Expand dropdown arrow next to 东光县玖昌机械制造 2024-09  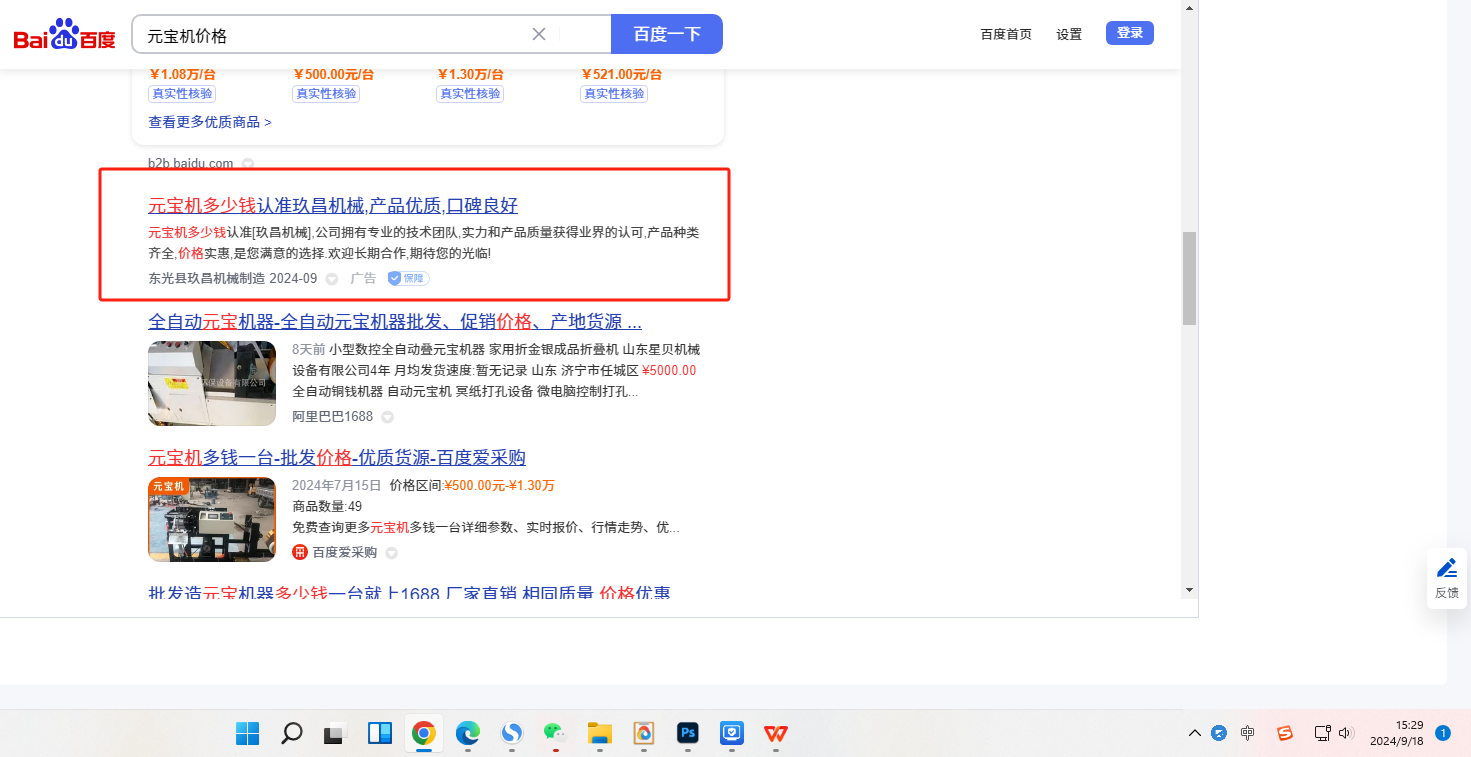[x=332, y=279]
